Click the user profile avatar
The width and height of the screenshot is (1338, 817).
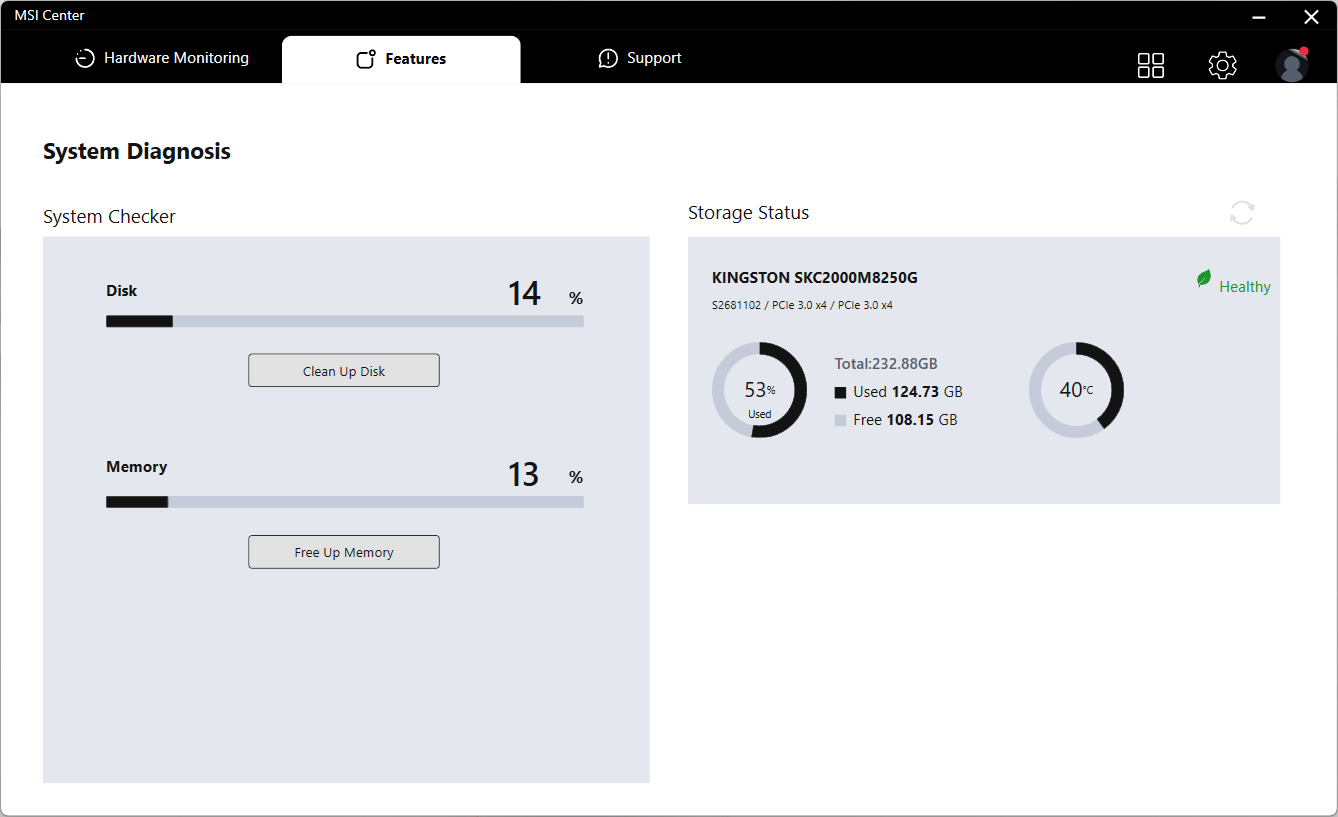coord(1292,66)
